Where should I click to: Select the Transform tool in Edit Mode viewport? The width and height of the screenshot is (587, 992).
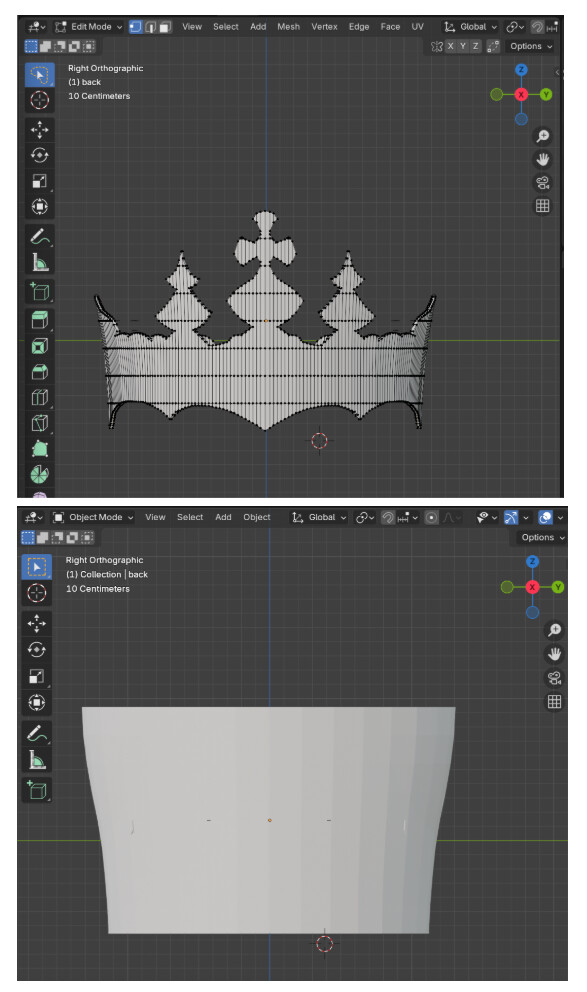(39, 207)
